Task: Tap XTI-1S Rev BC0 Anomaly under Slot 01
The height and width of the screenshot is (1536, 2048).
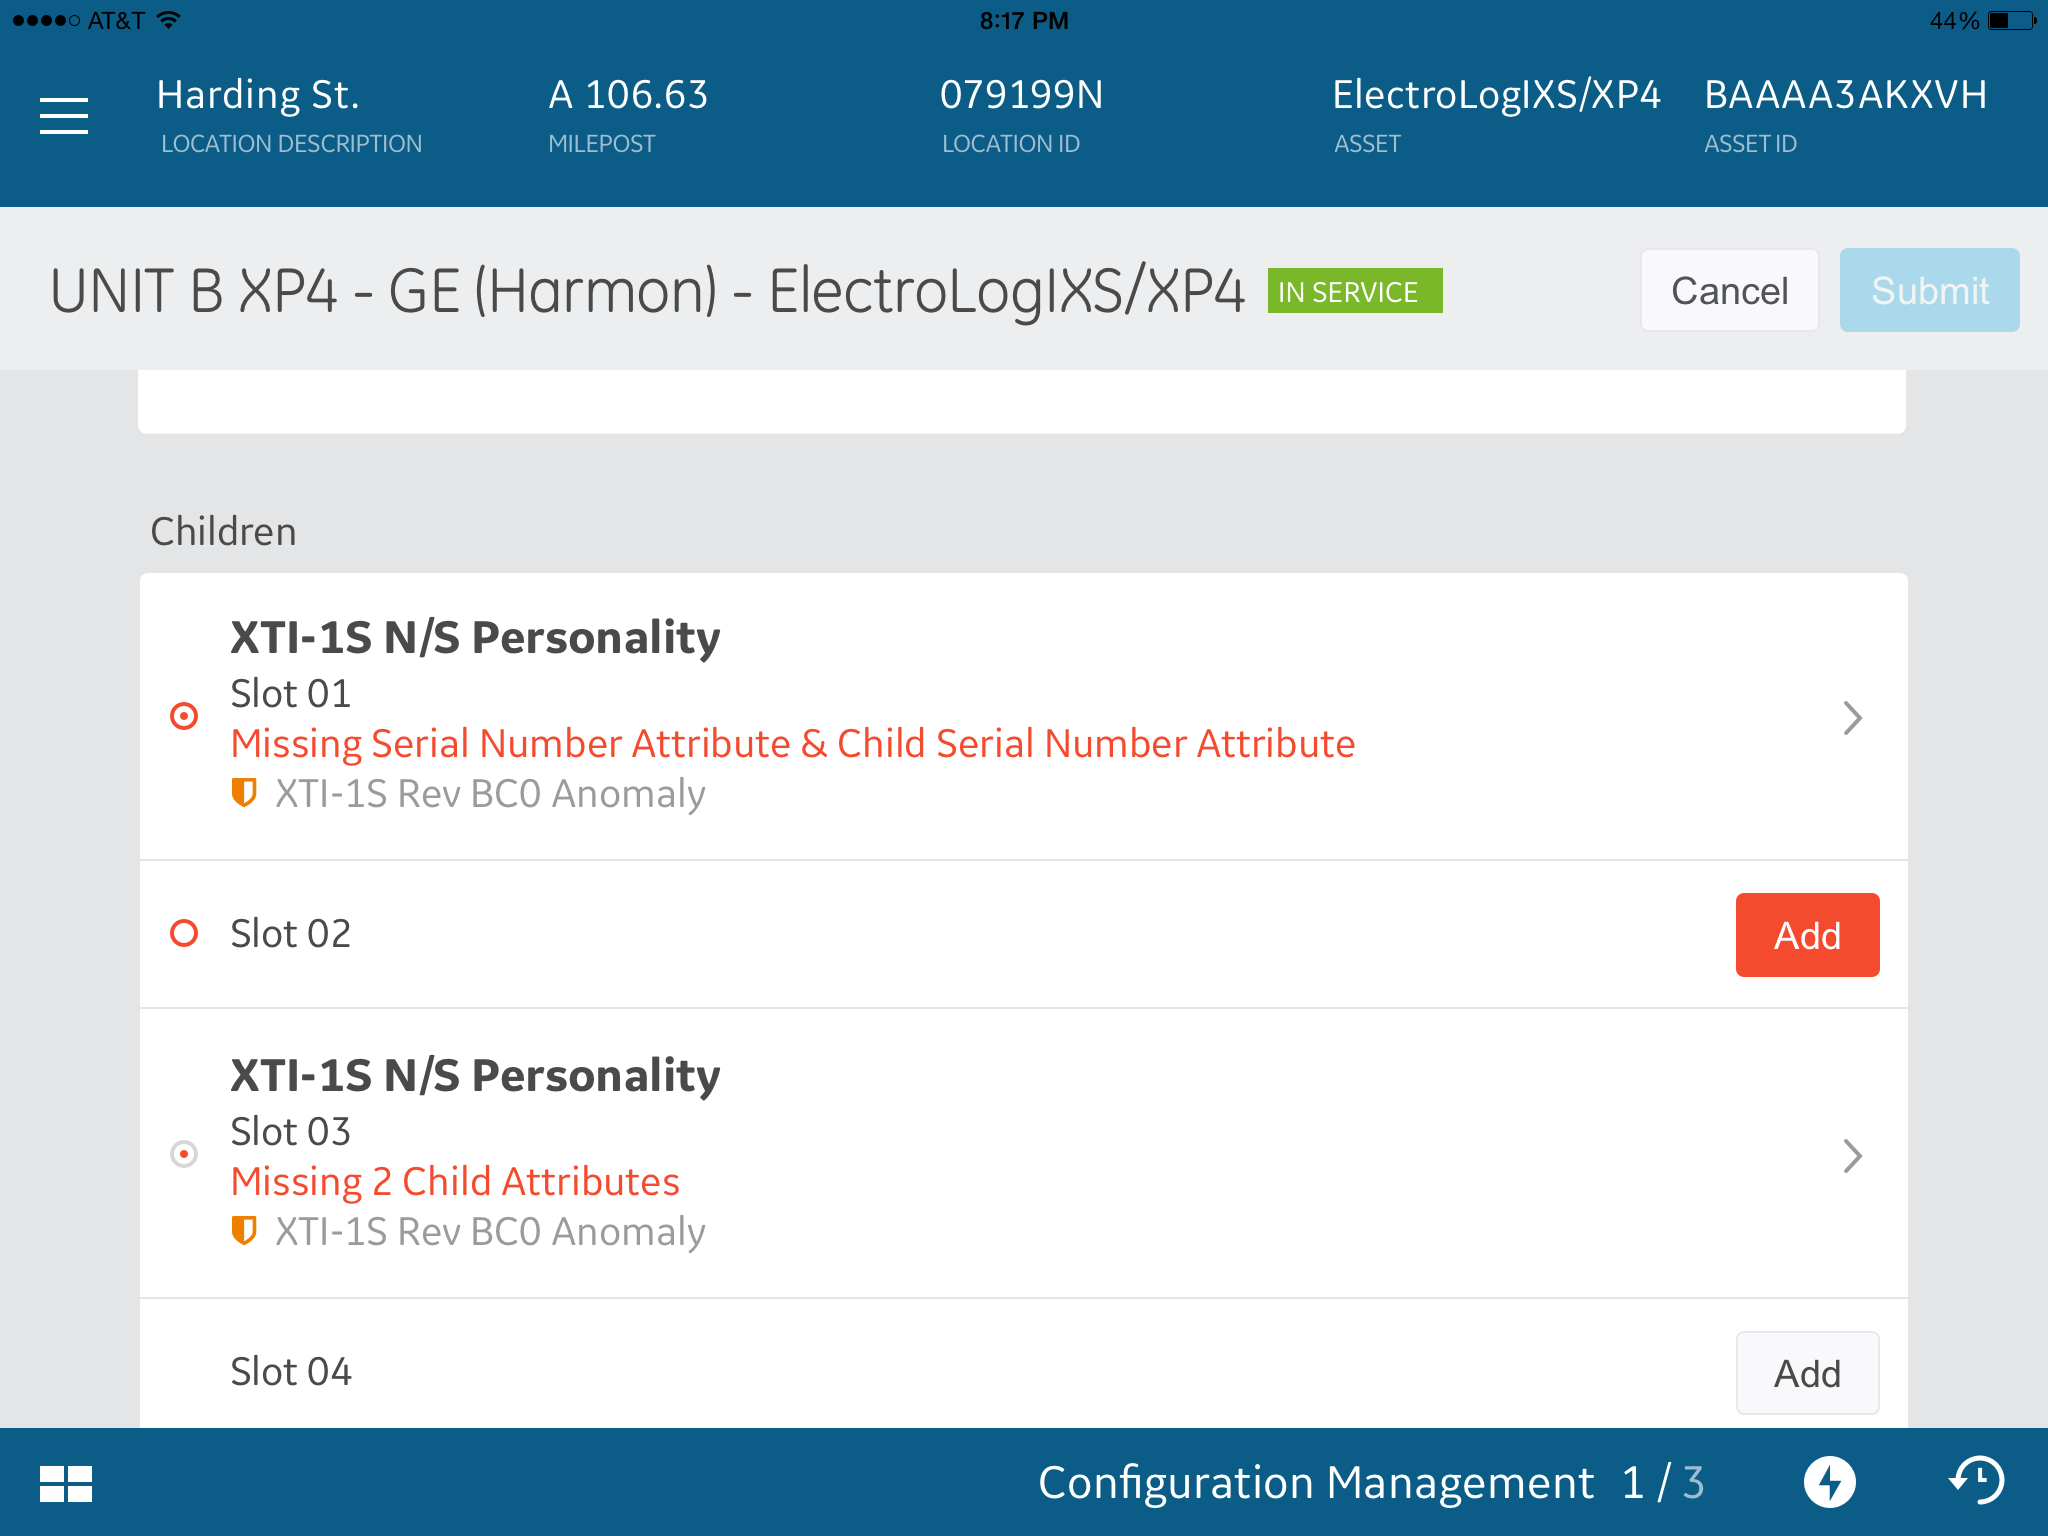Action: click(490, 794)
